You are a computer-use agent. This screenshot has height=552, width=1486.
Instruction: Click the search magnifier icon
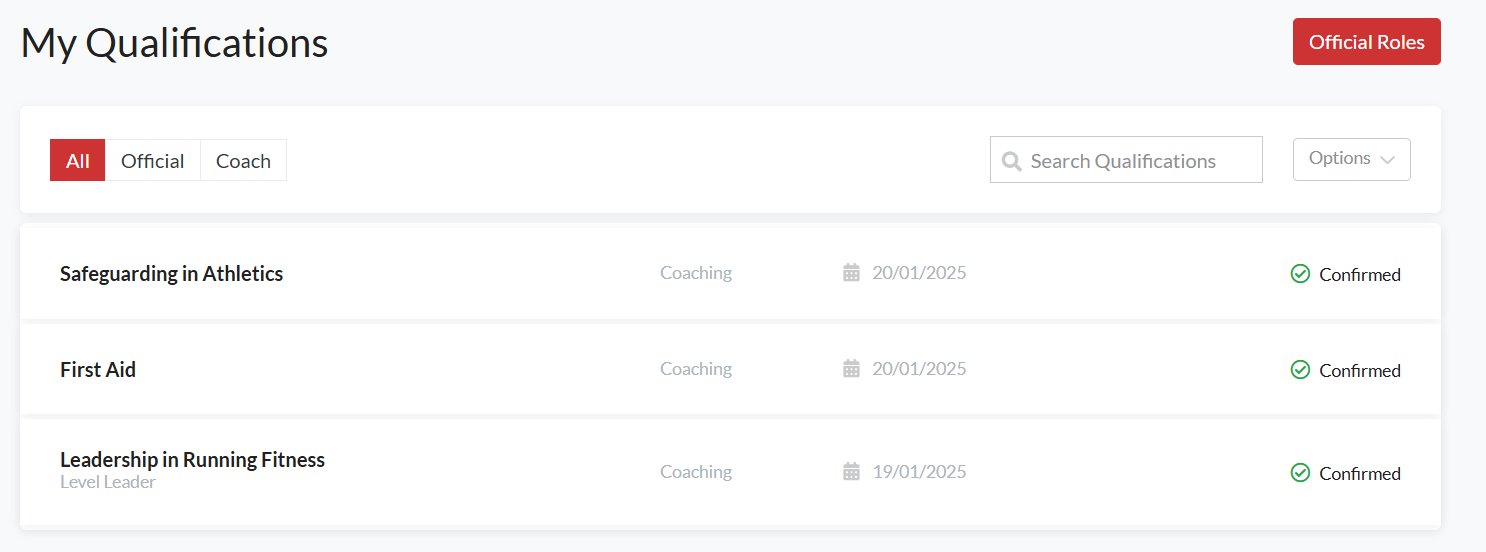[1012, 161]
